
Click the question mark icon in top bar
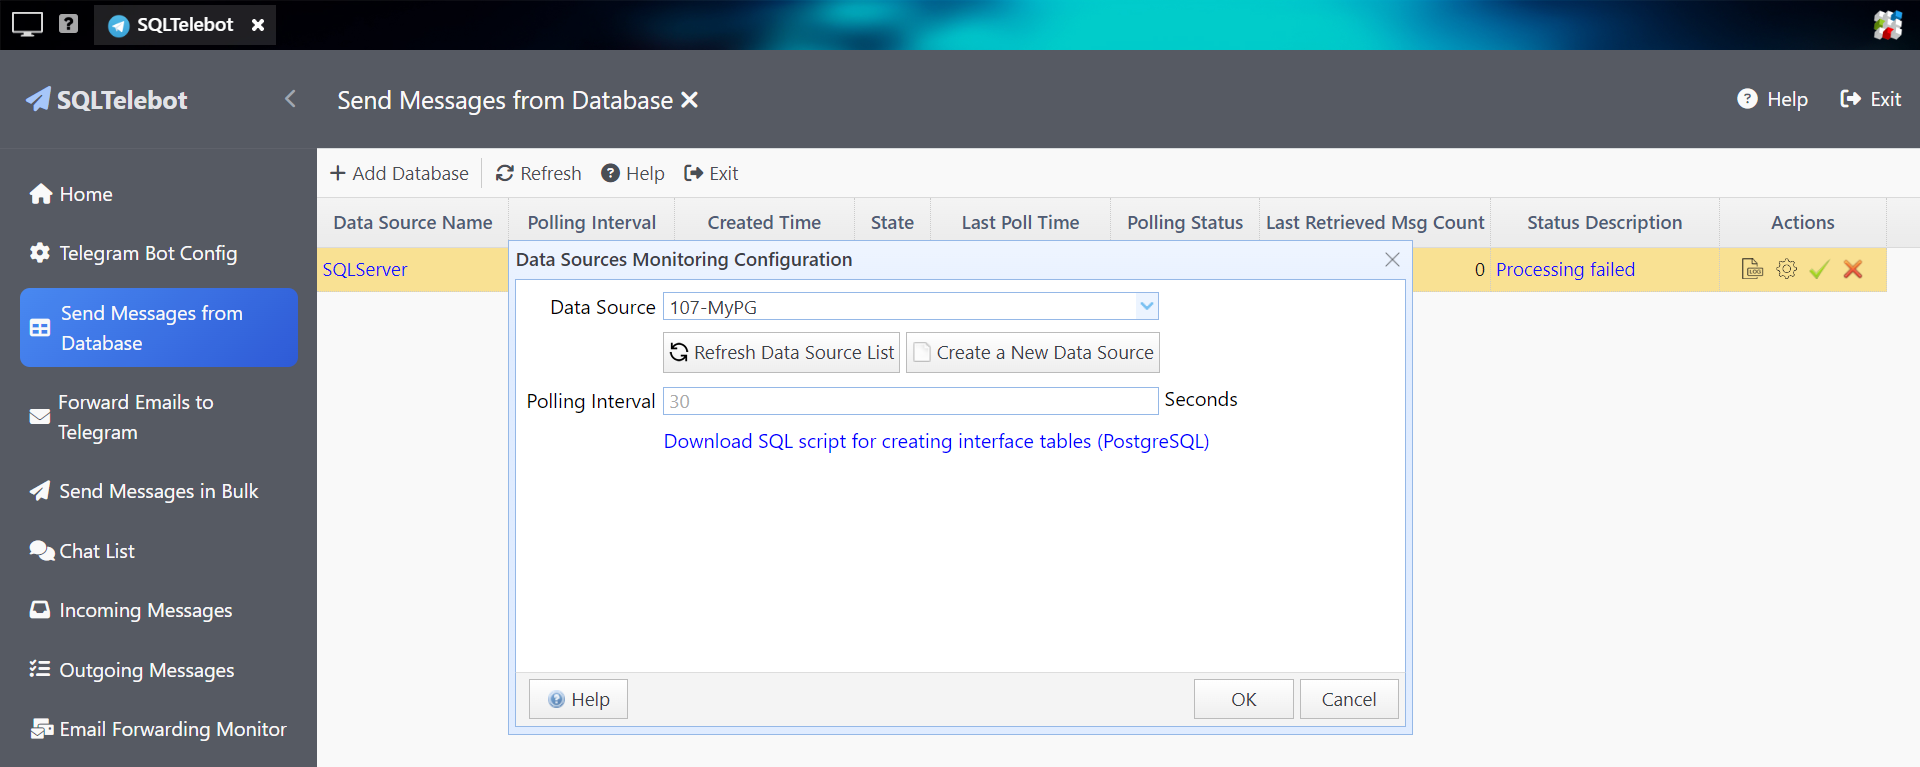pyautogui.click(x=68, y=24)
